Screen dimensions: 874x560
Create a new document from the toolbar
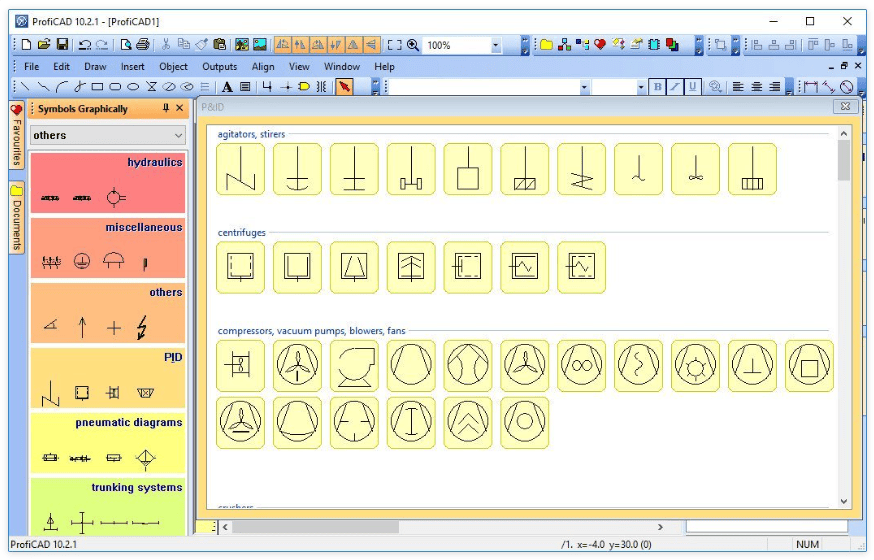(26, 45)
